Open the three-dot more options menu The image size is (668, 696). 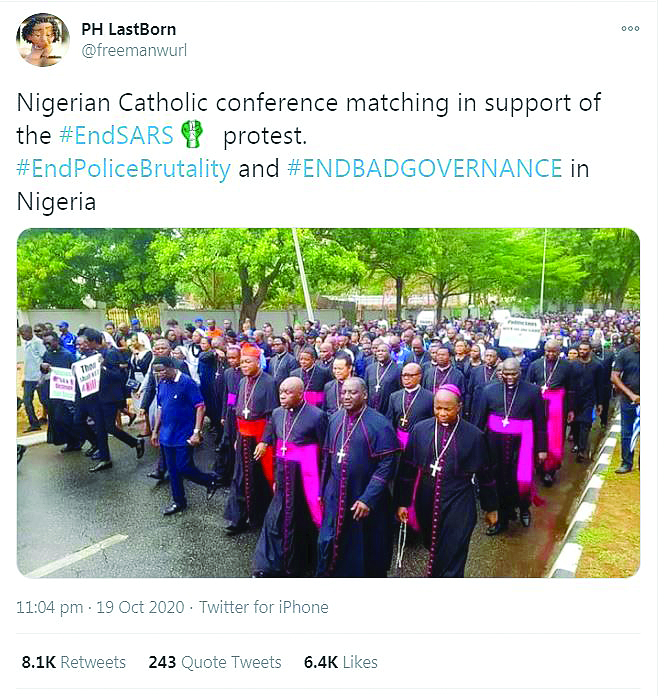[x=630, y=28]
